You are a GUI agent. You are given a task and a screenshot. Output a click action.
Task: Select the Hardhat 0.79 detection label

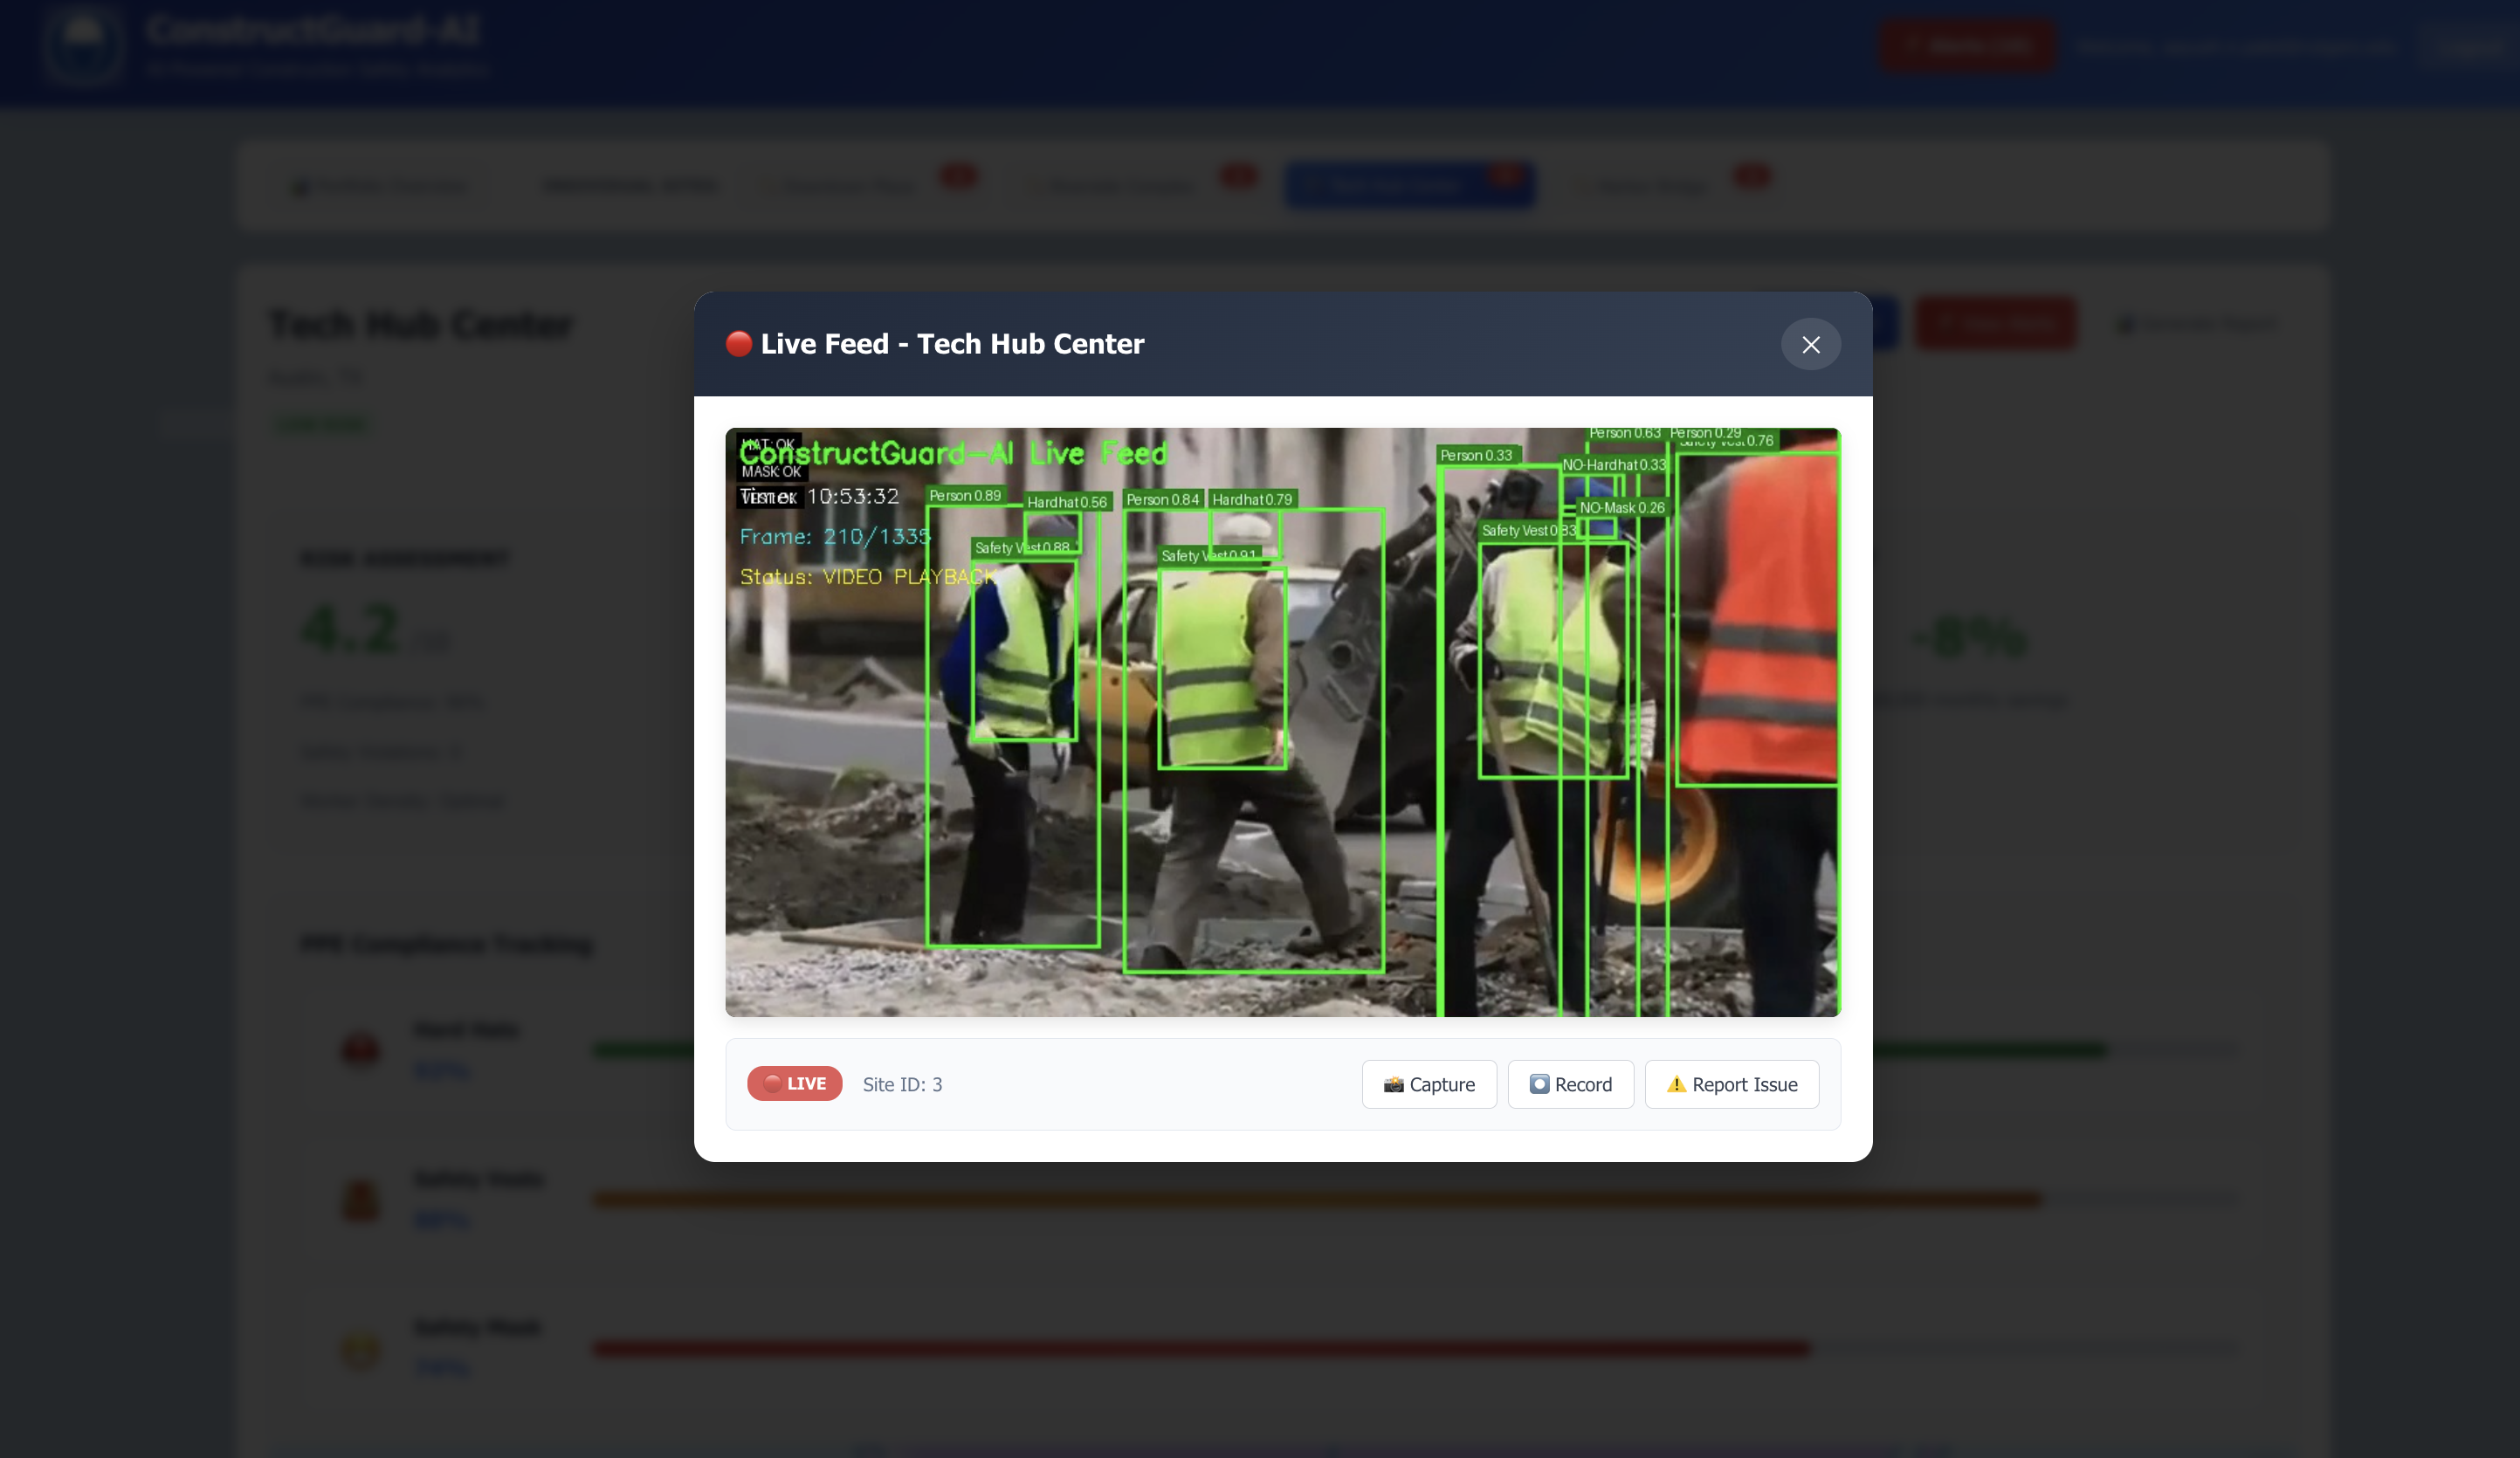coord(1252,499)
